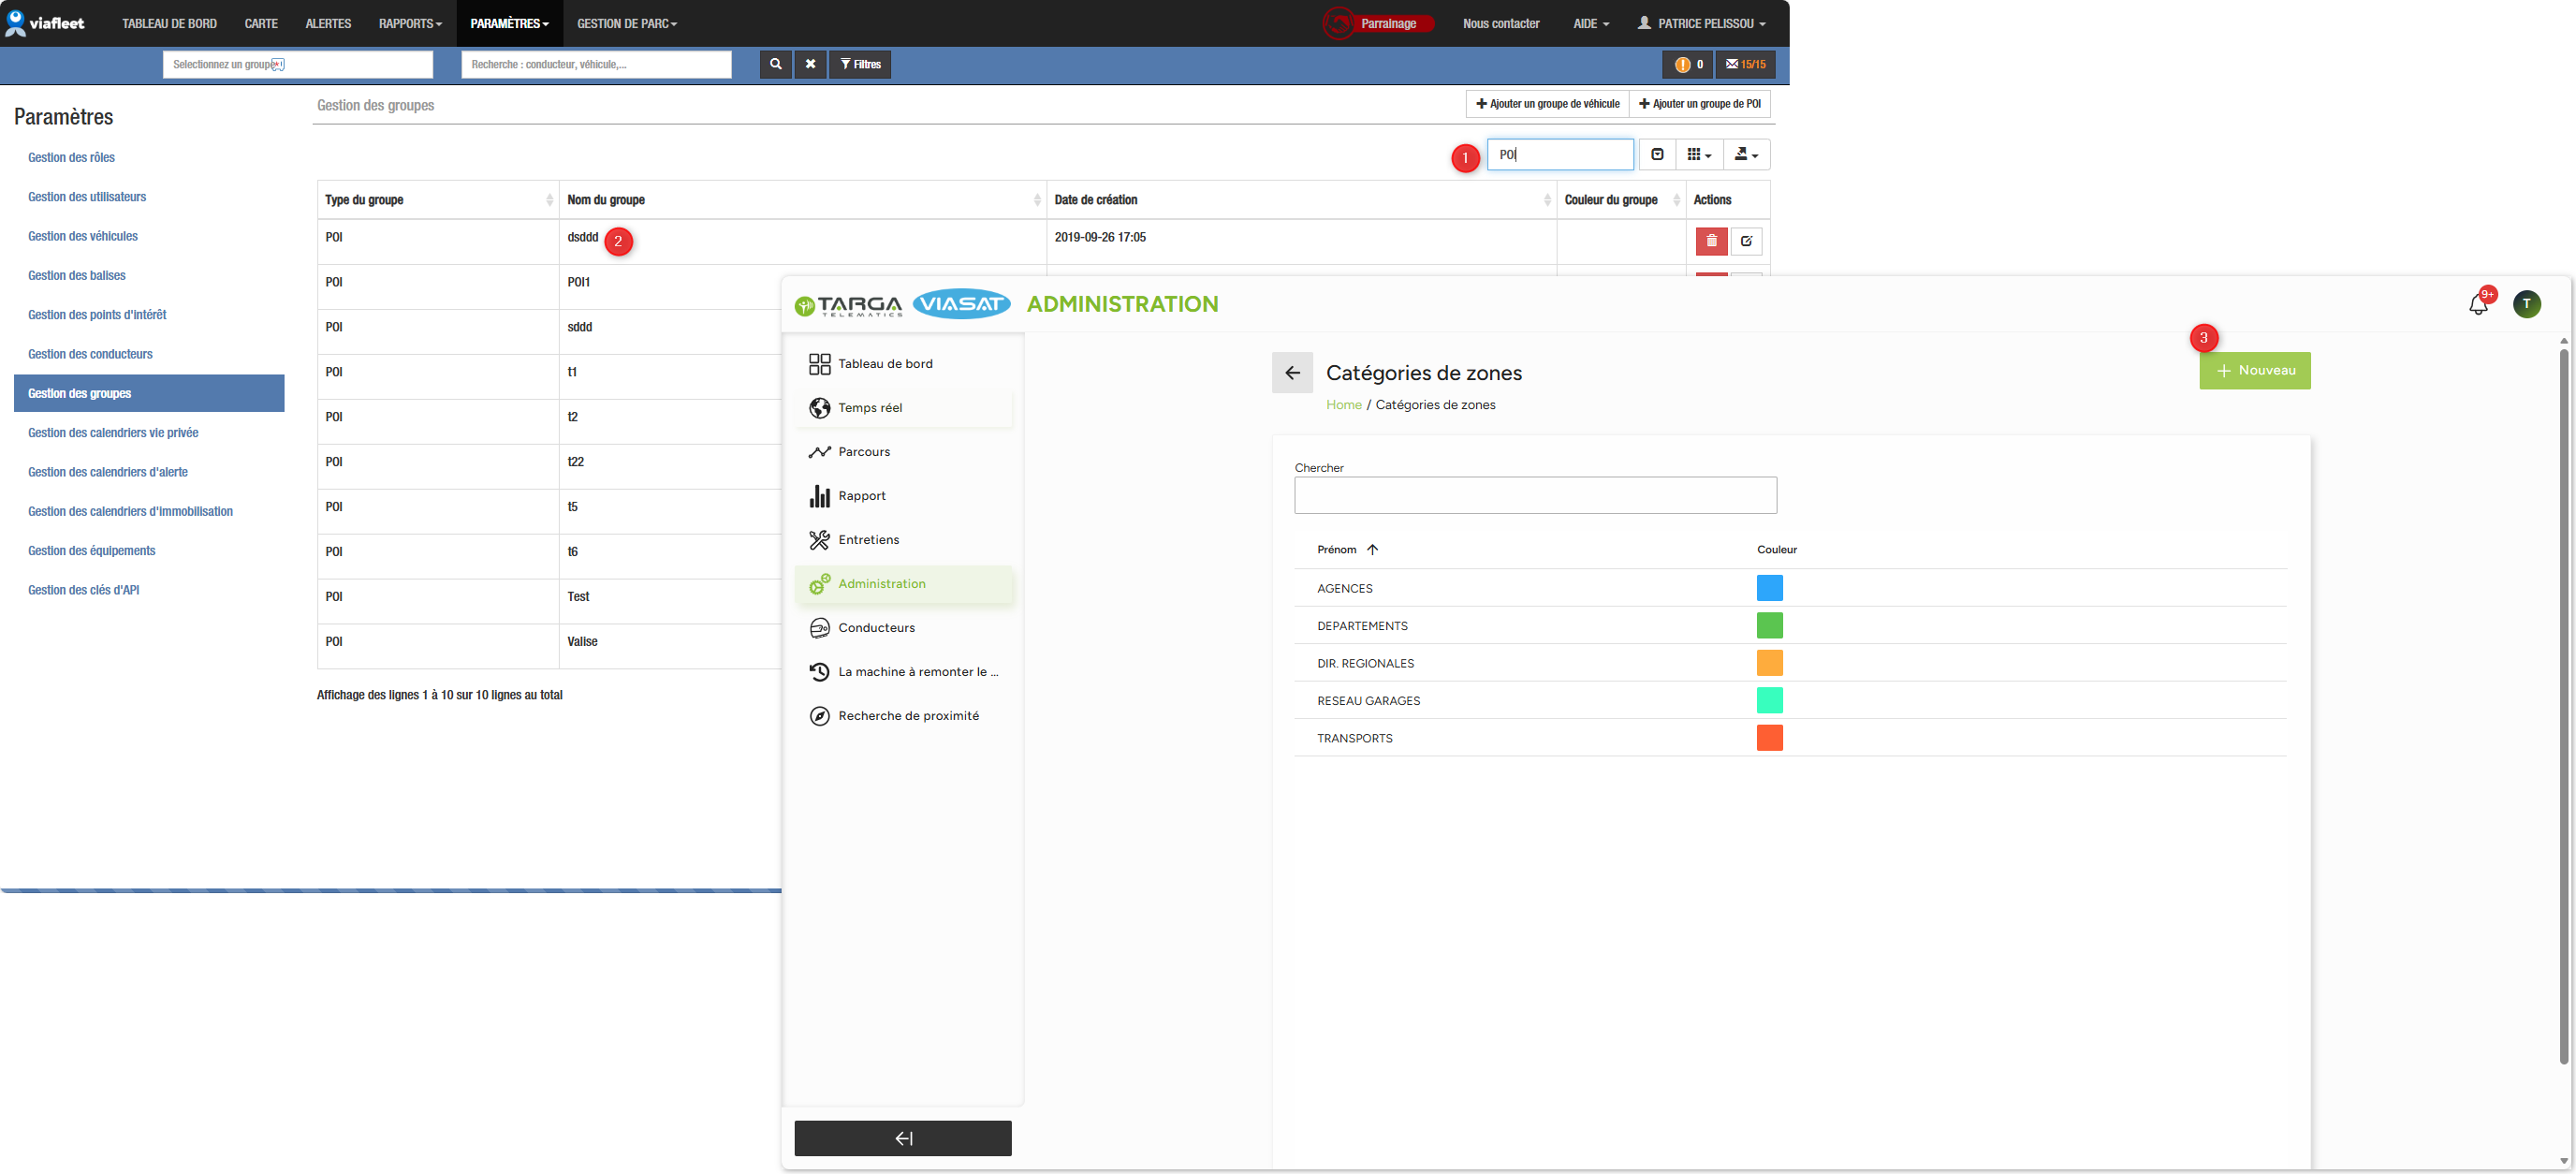Expand the RAPPORTS menu

(x=410, y=23)
